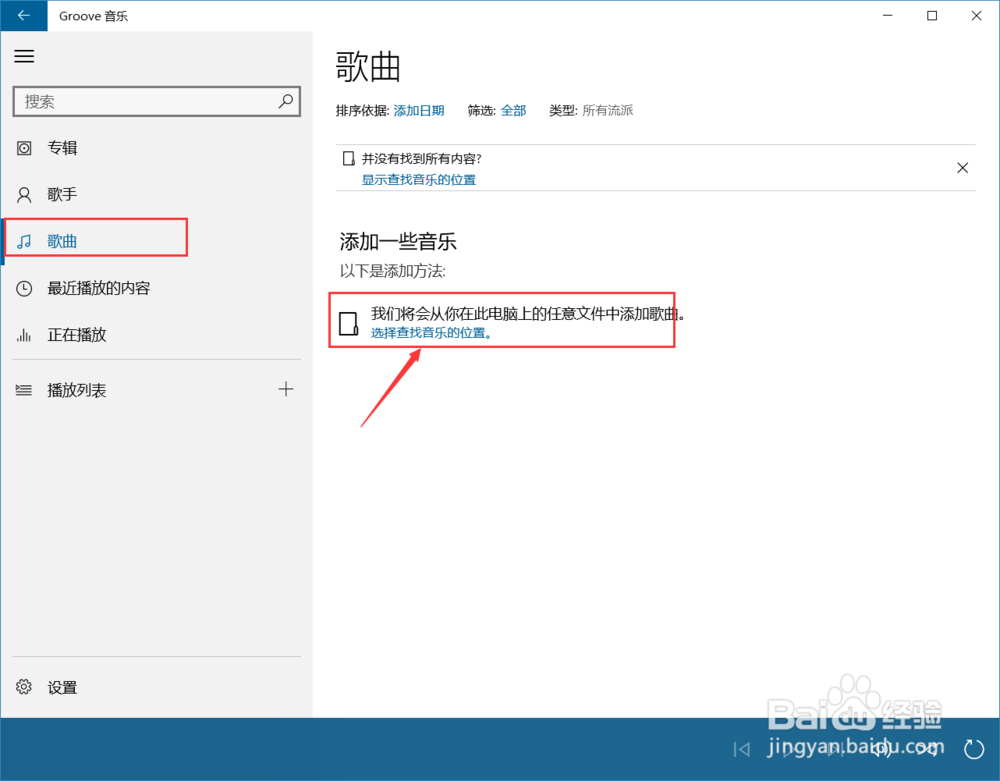The height and width of the screenshot is (781, 1000).
Task: Click the 我们将会从你在此电脑上 description text
Action: pyautogui.click(x=528, y=314)
